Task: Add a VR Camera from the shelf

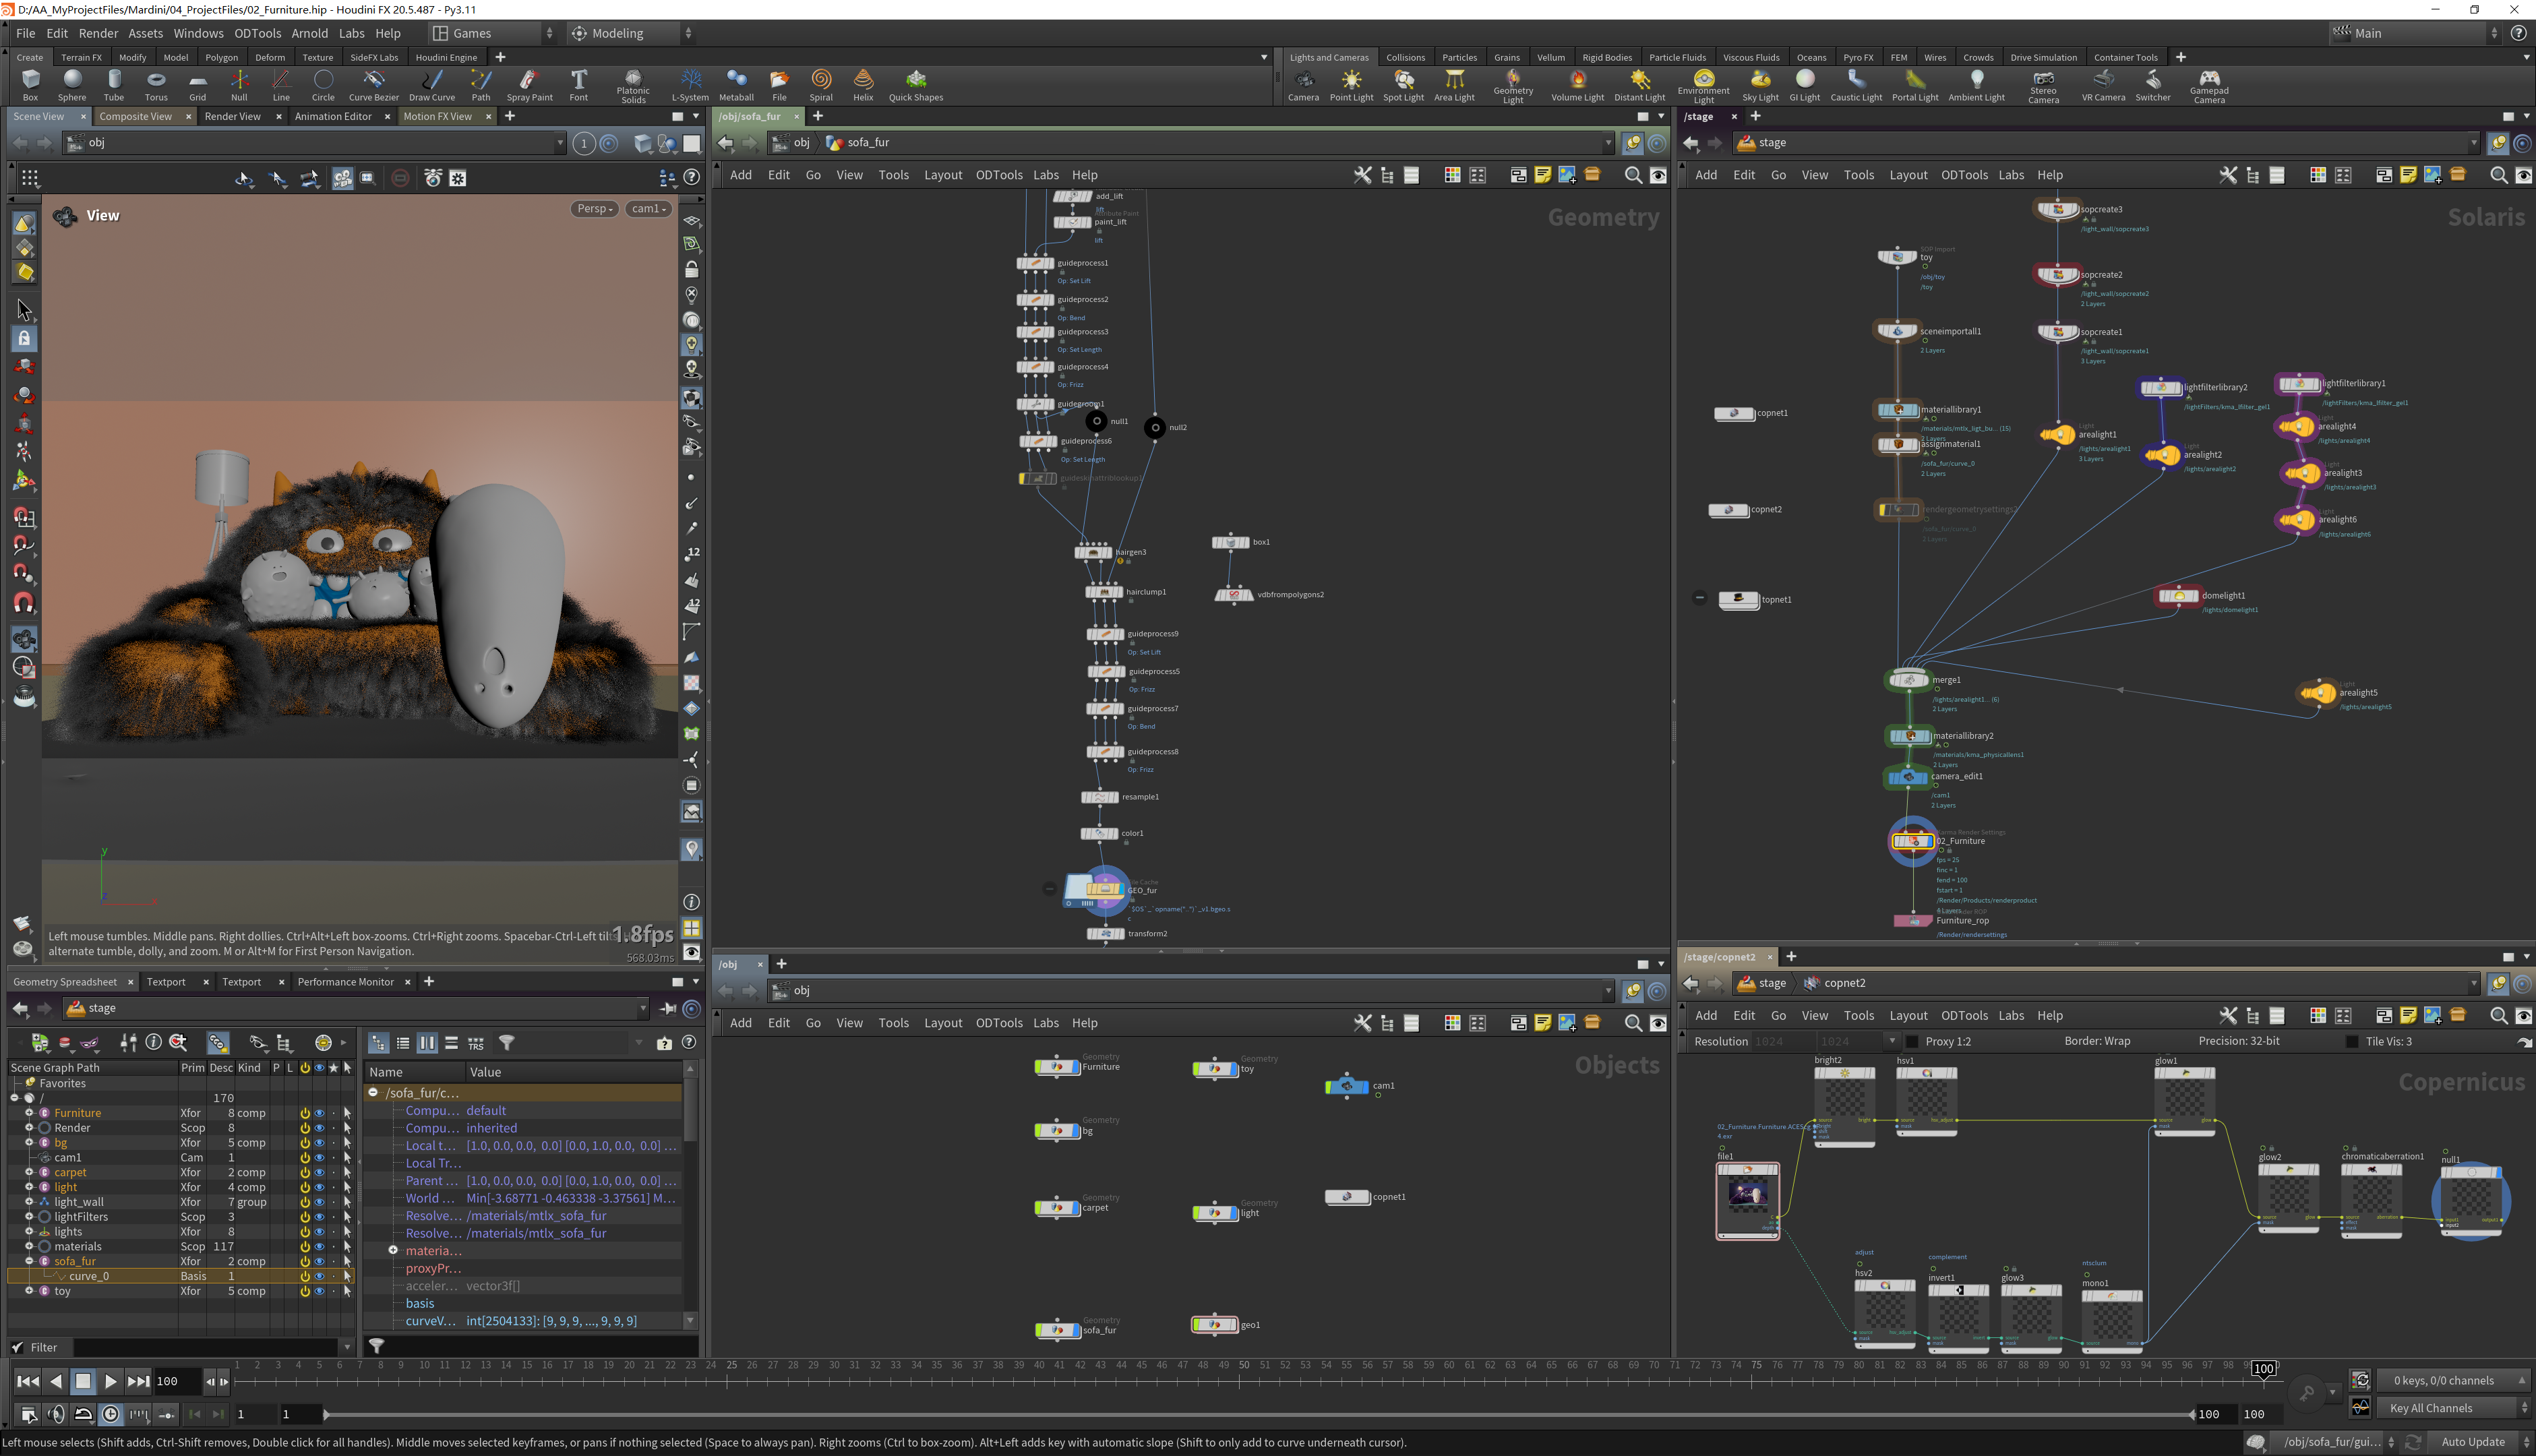Action: (x=2103, y=85)
